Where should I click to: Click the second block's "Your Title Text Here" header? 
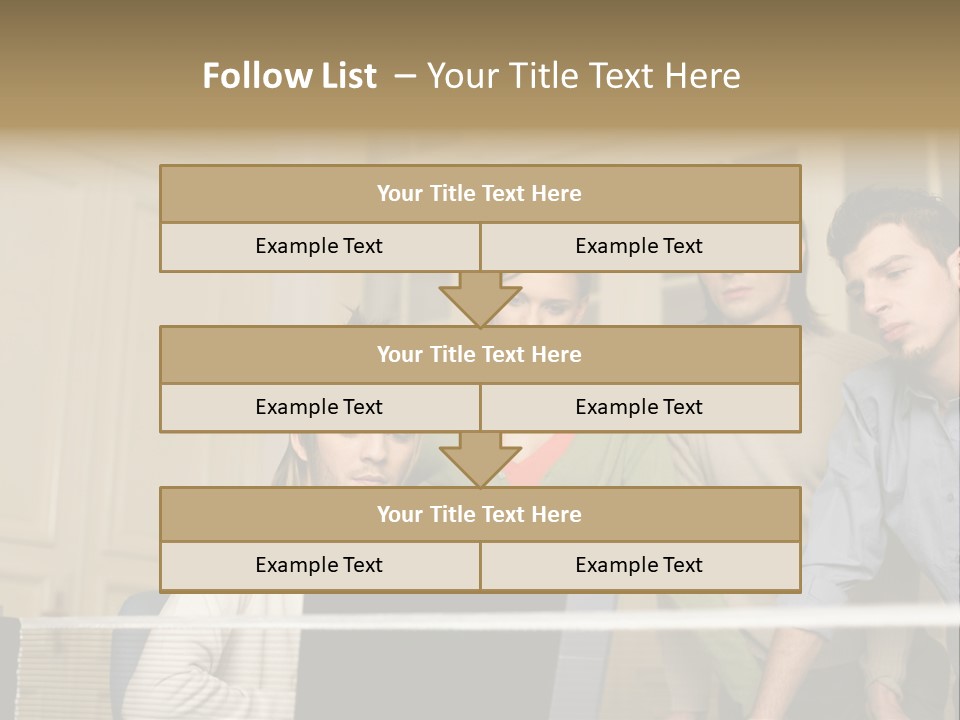coord(479,354)
